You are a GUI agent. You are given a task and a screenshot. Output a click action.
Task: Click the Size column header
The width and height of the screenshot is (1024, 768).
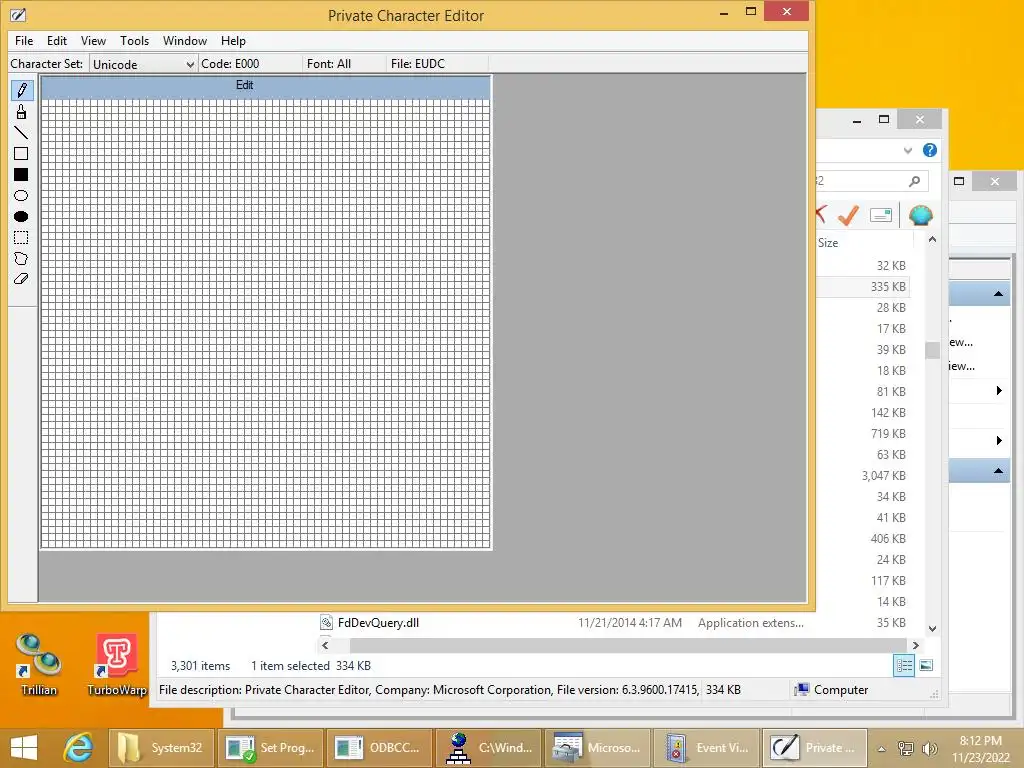[827, 243]
